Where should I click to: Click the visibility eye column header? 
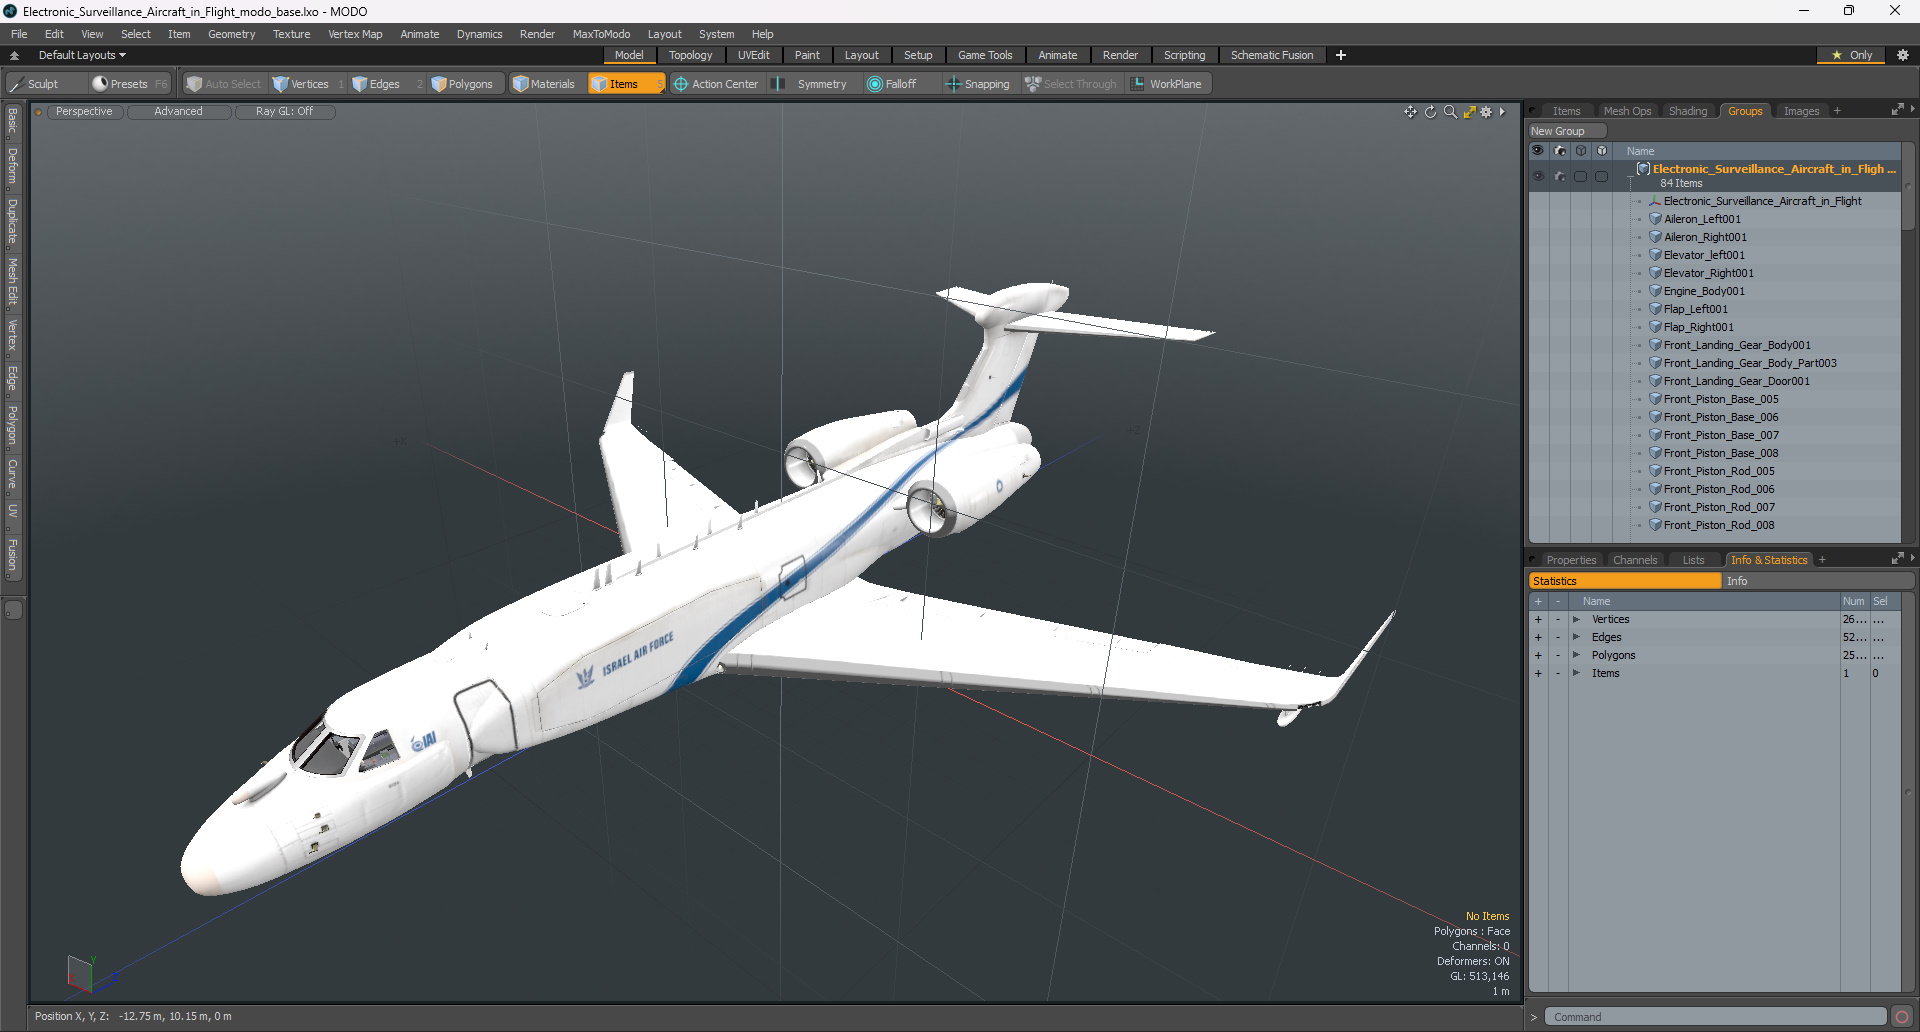coord(1538,151)
